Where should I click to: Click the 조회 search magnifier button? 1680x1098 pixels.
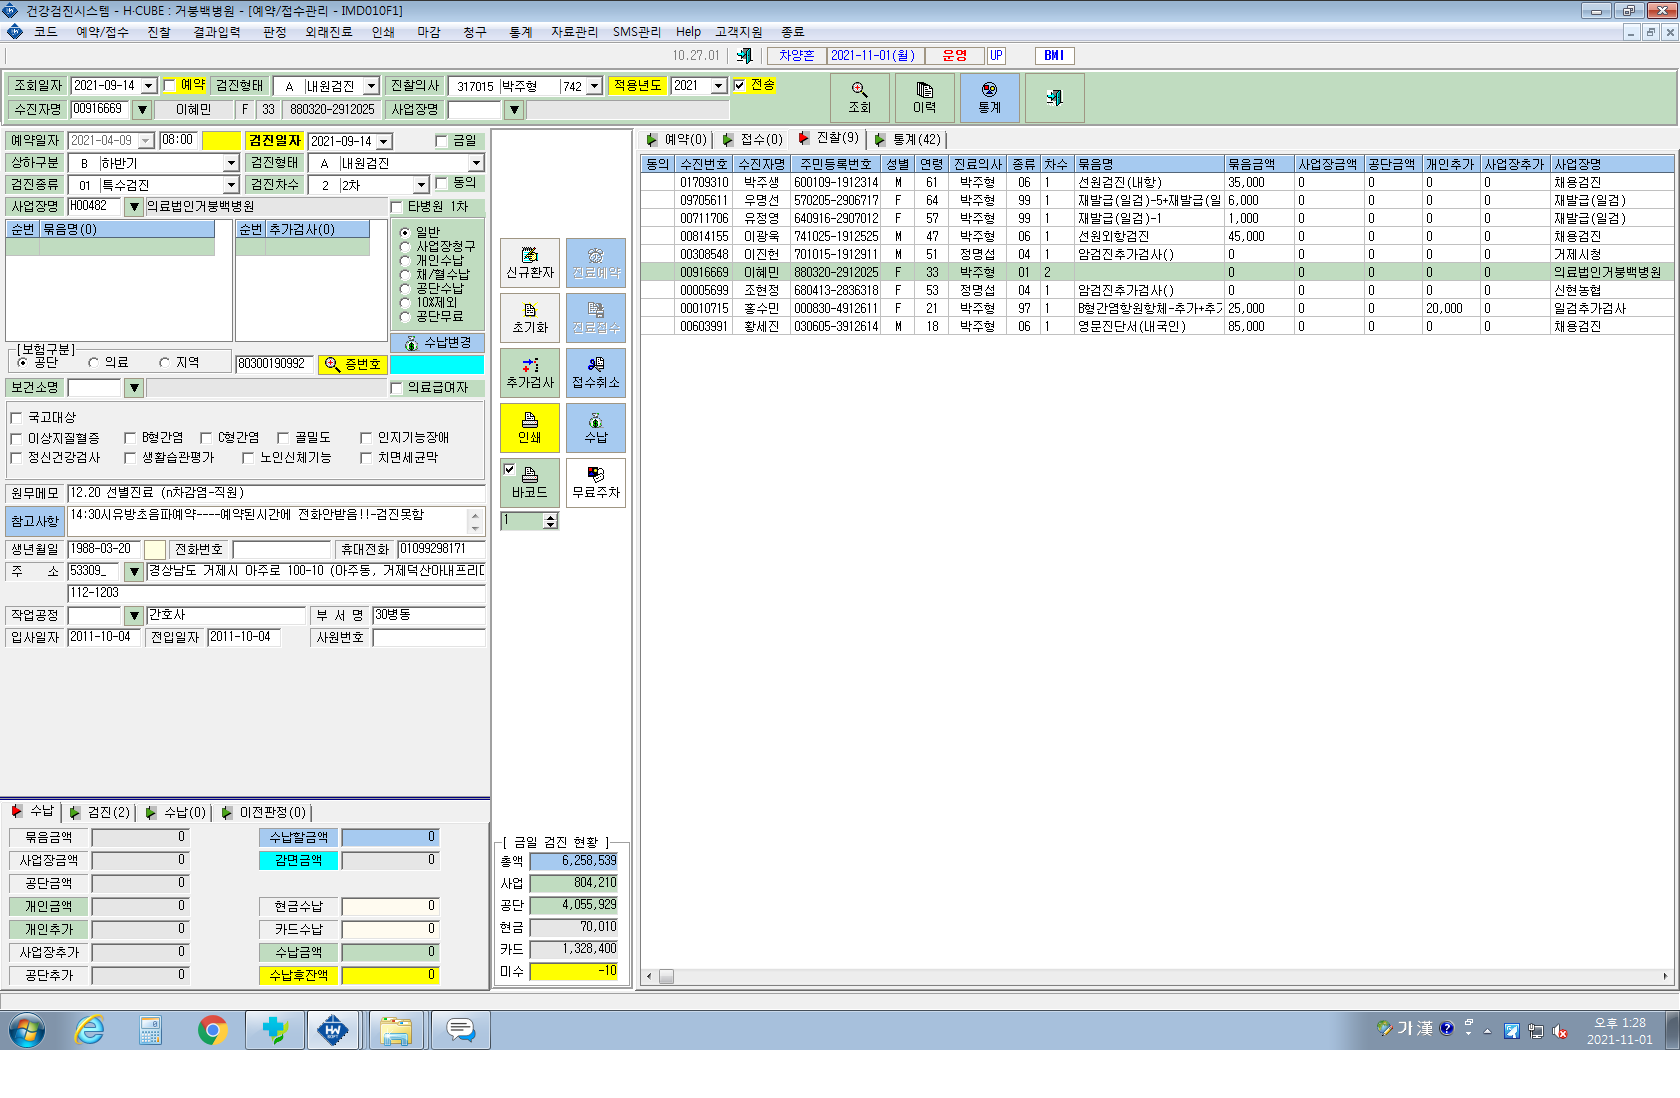pos(859,97)
